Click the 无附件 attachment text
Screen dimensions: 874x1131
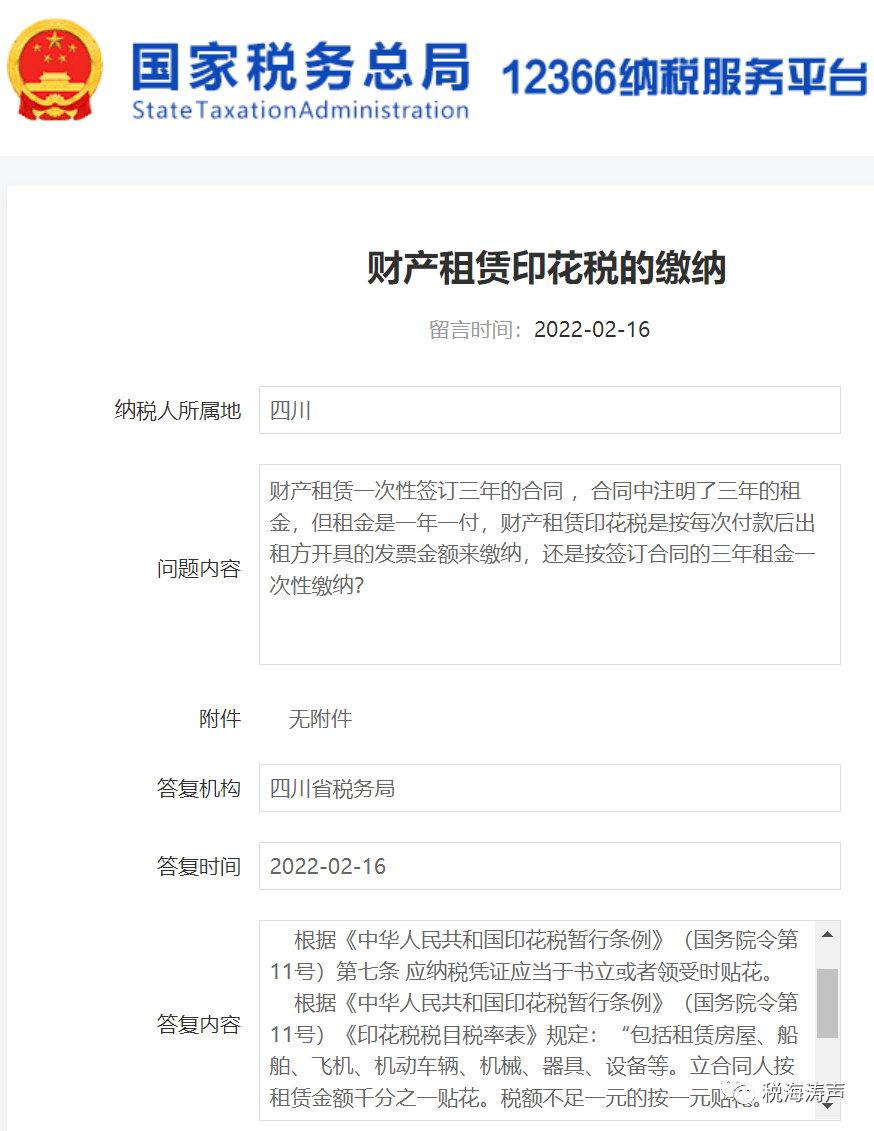(x=320, y=719)
